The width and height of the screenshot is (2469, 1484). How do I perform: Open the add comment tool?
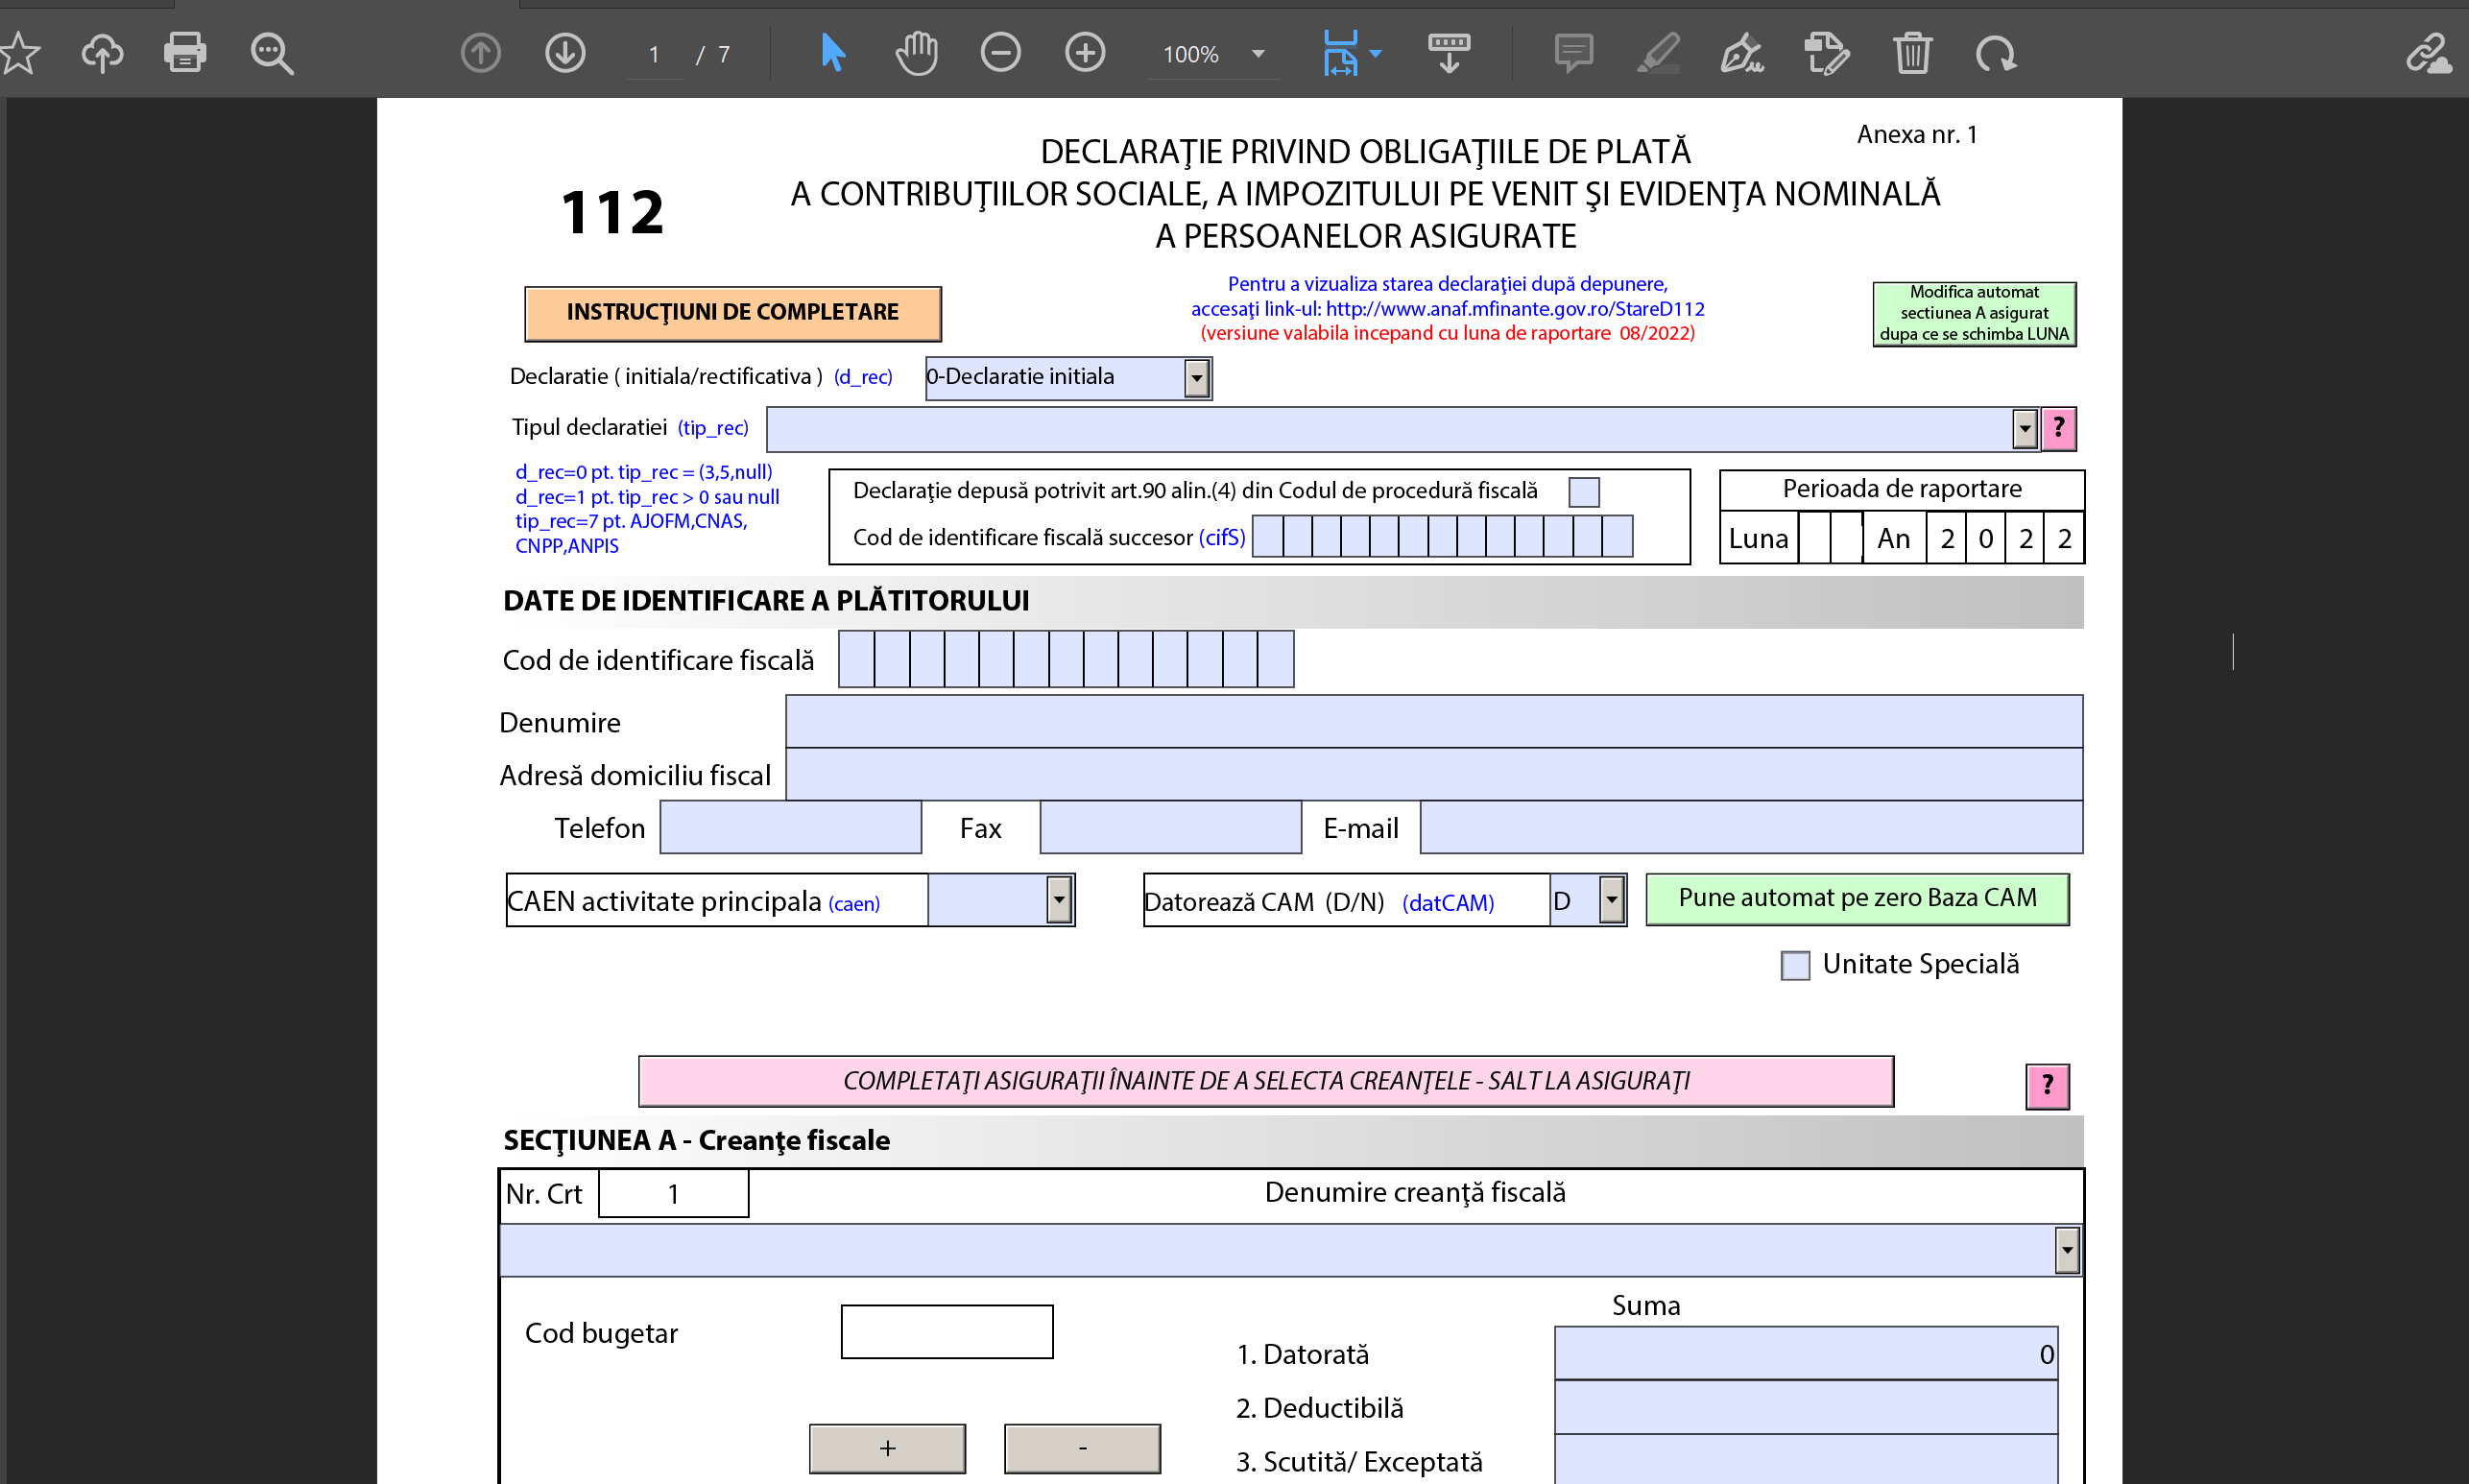tap(1573, 53)
